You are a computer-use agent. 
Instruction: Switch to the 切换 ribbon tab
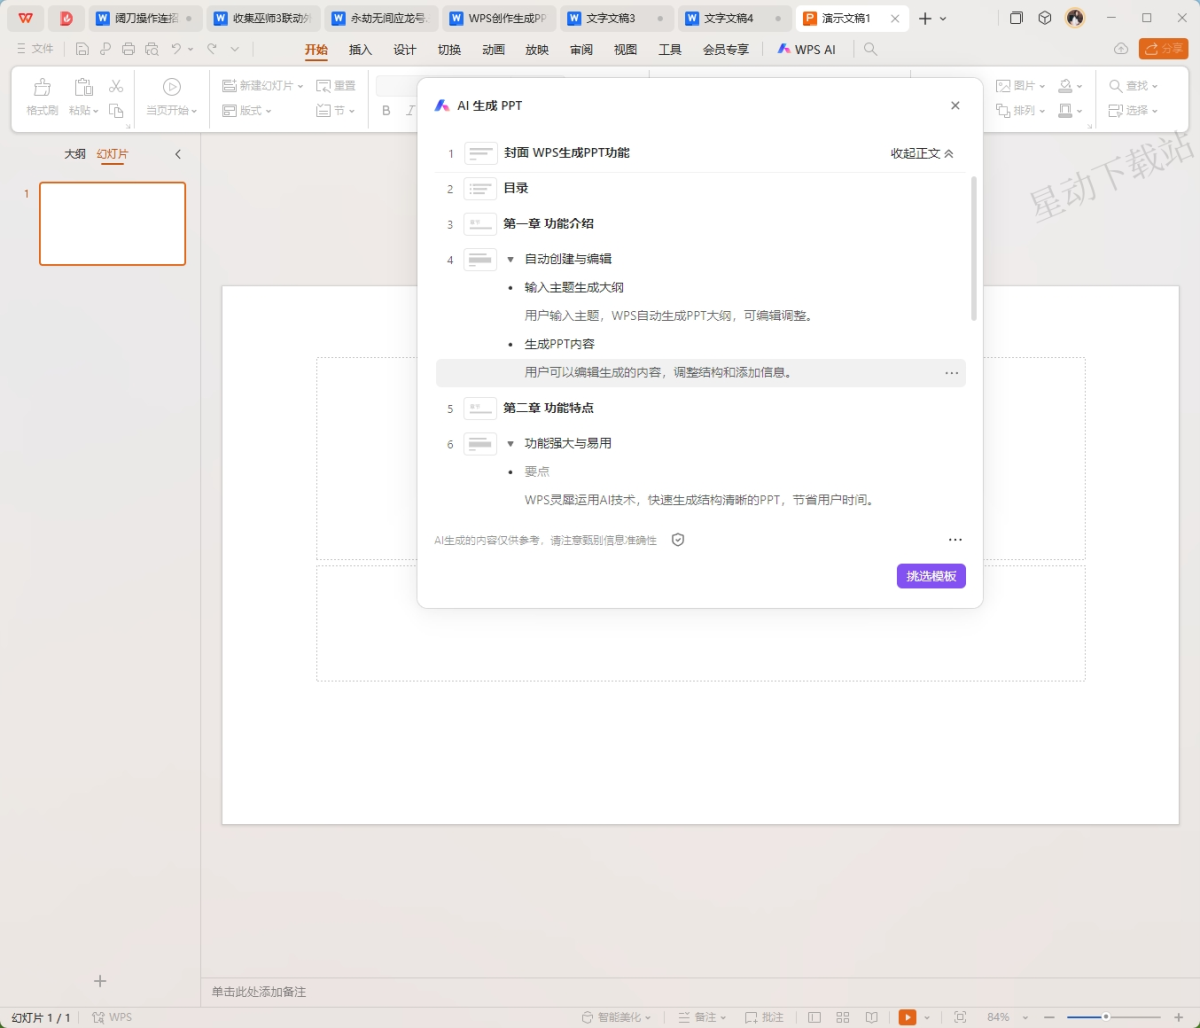point(449,49)
